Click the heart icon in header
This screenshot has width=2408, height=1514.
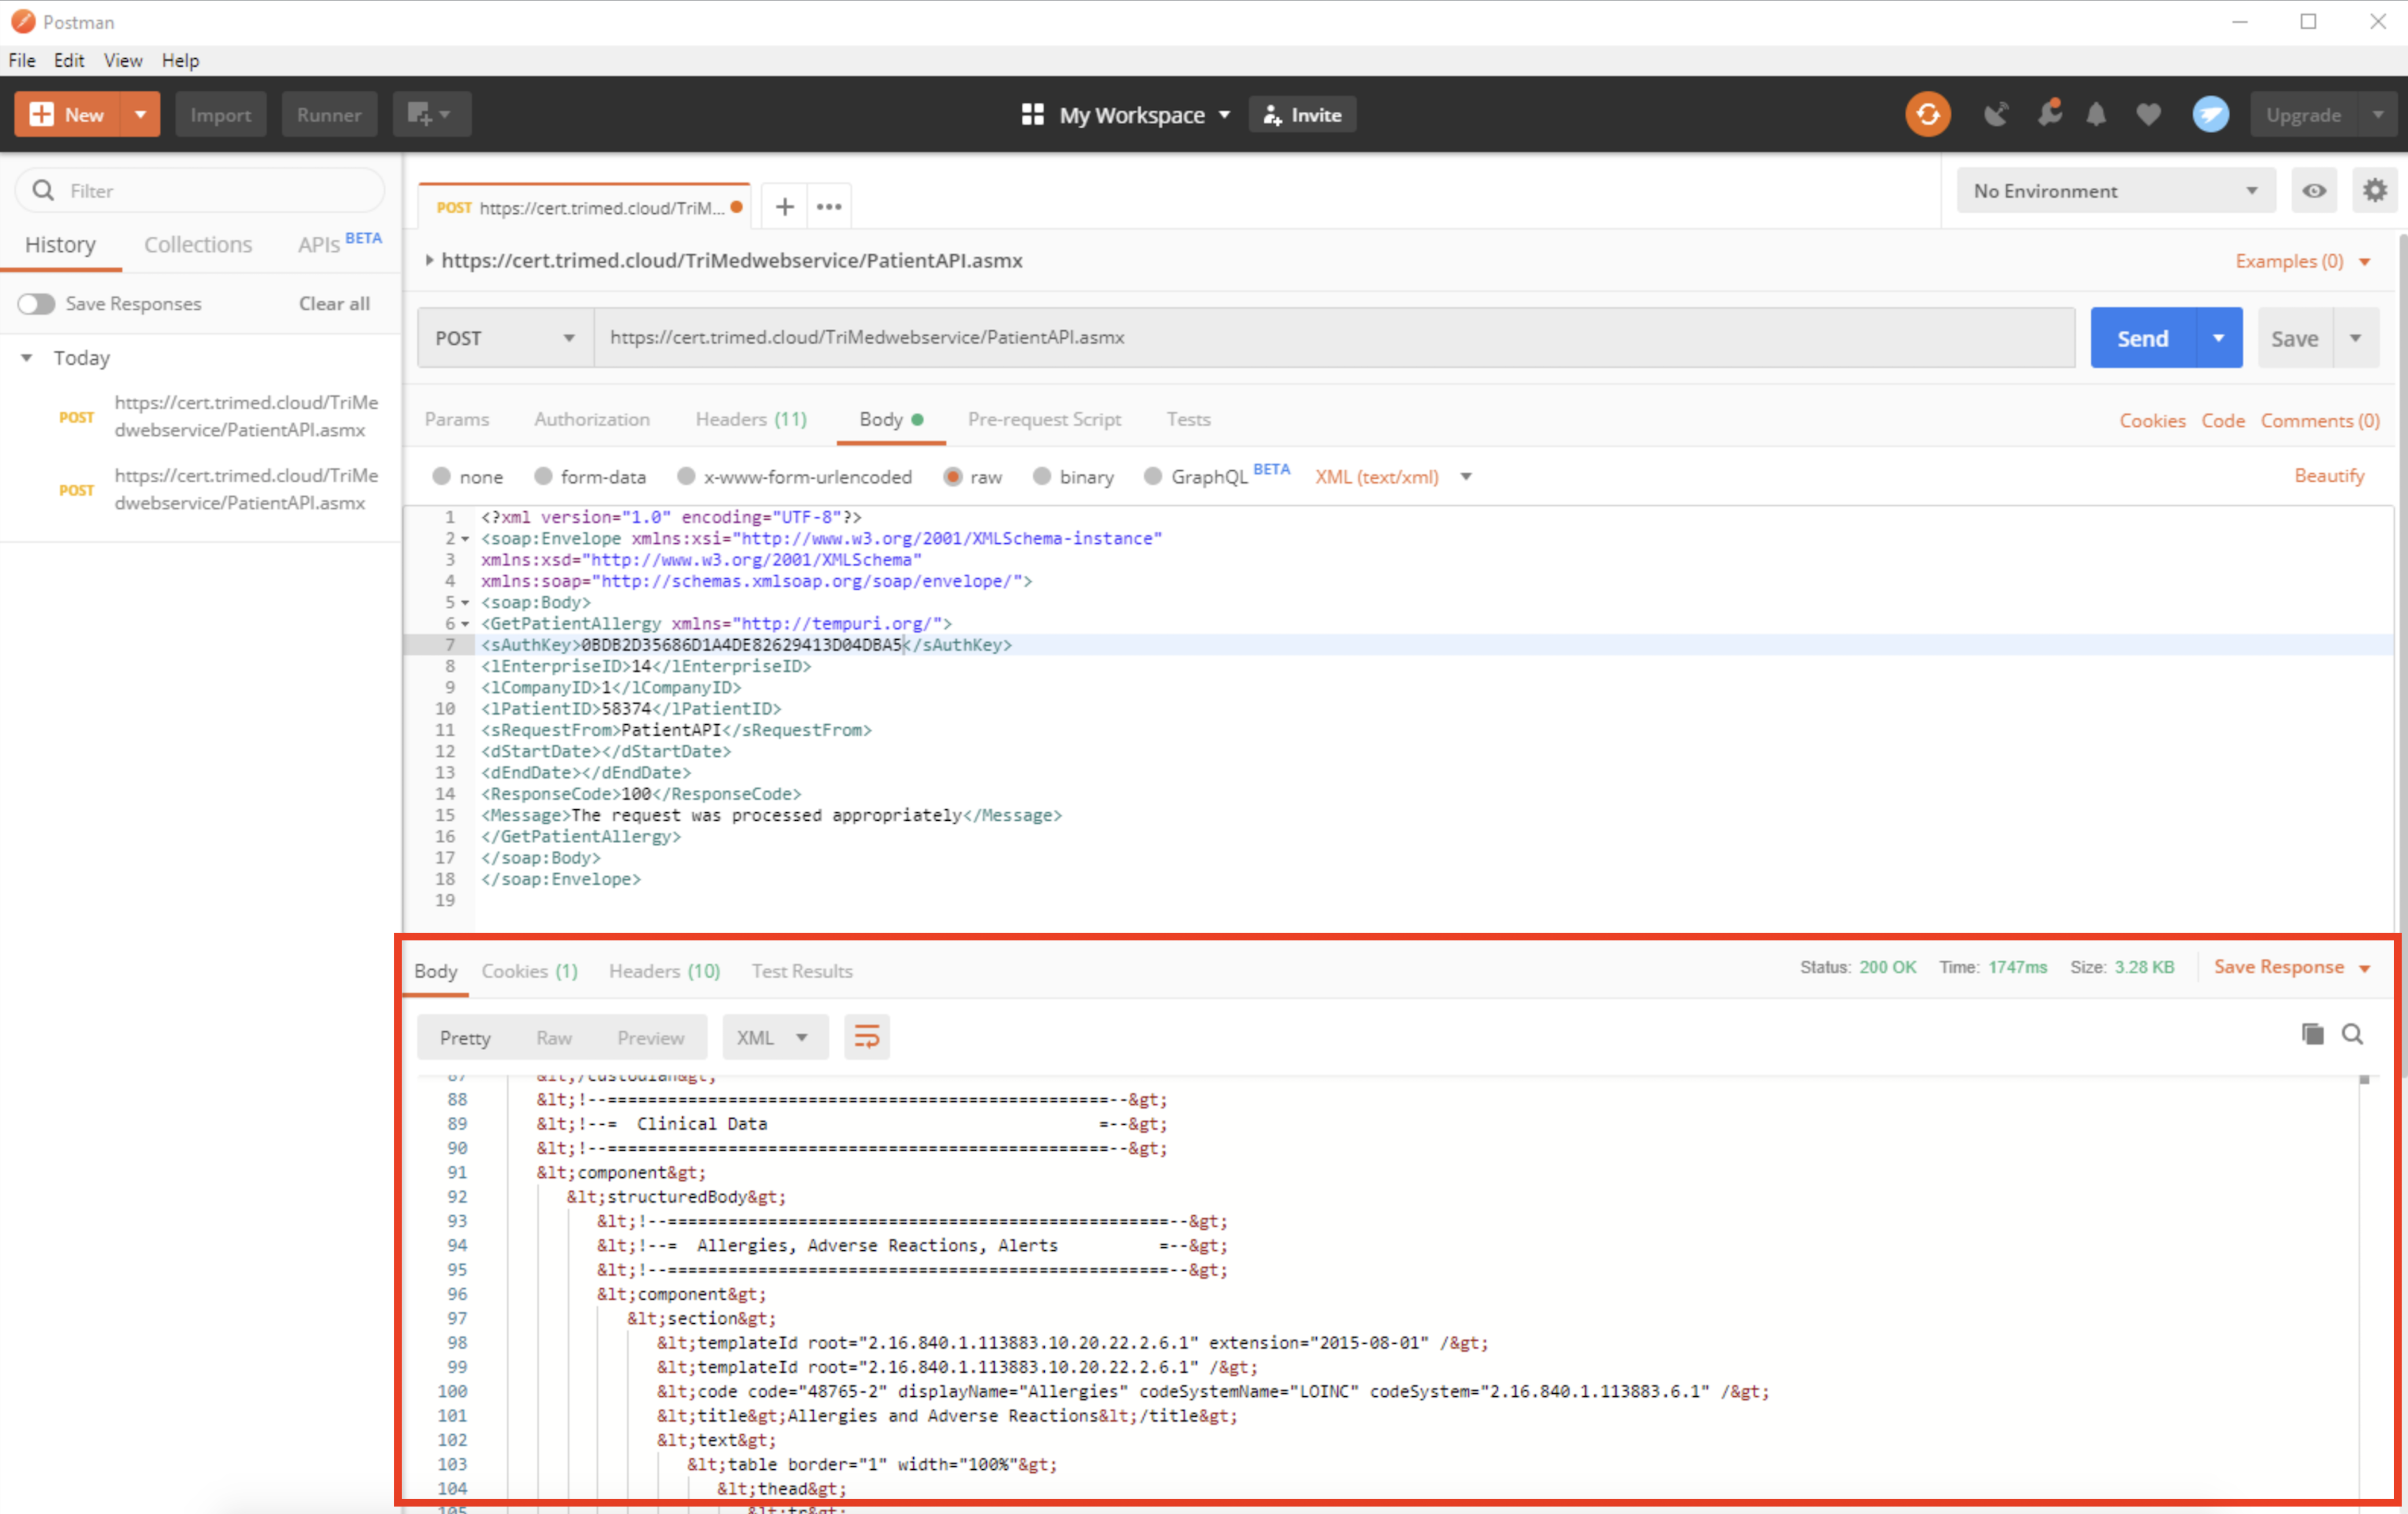[2148, 115]
